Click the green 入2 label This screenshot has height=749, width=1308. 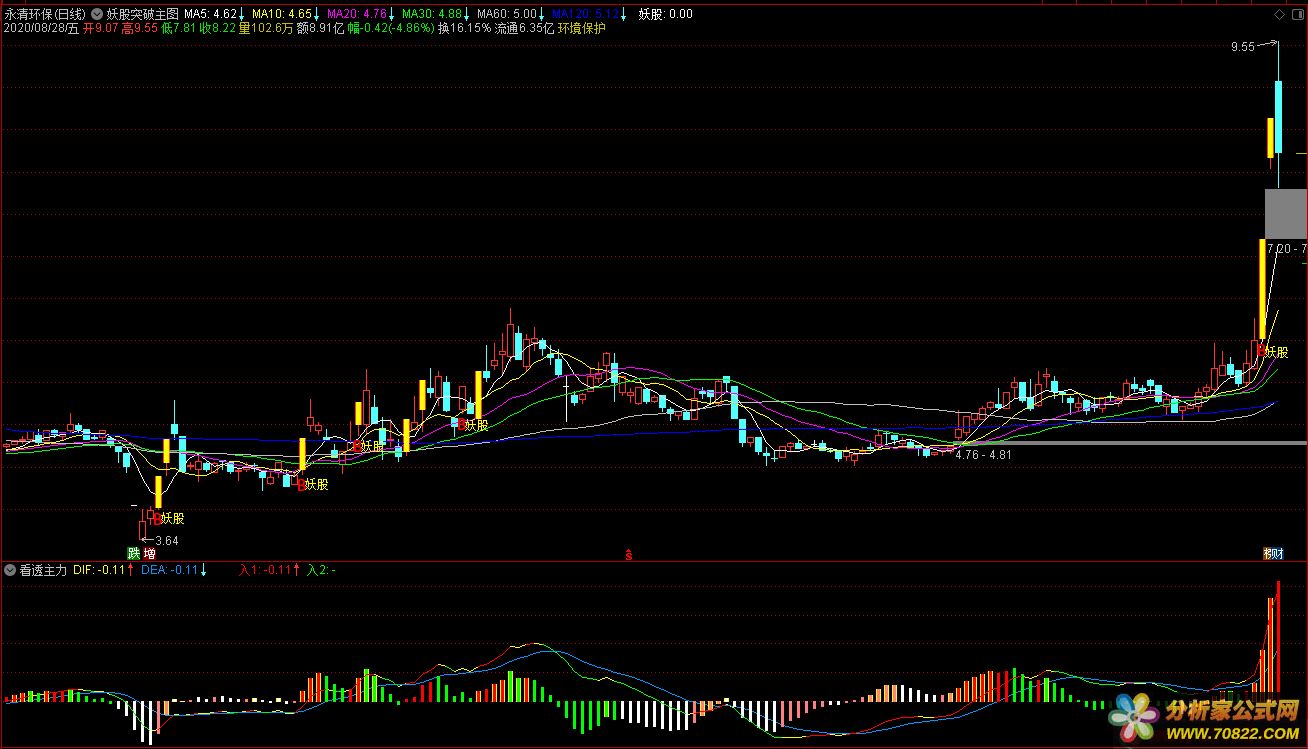click(321, 570)
